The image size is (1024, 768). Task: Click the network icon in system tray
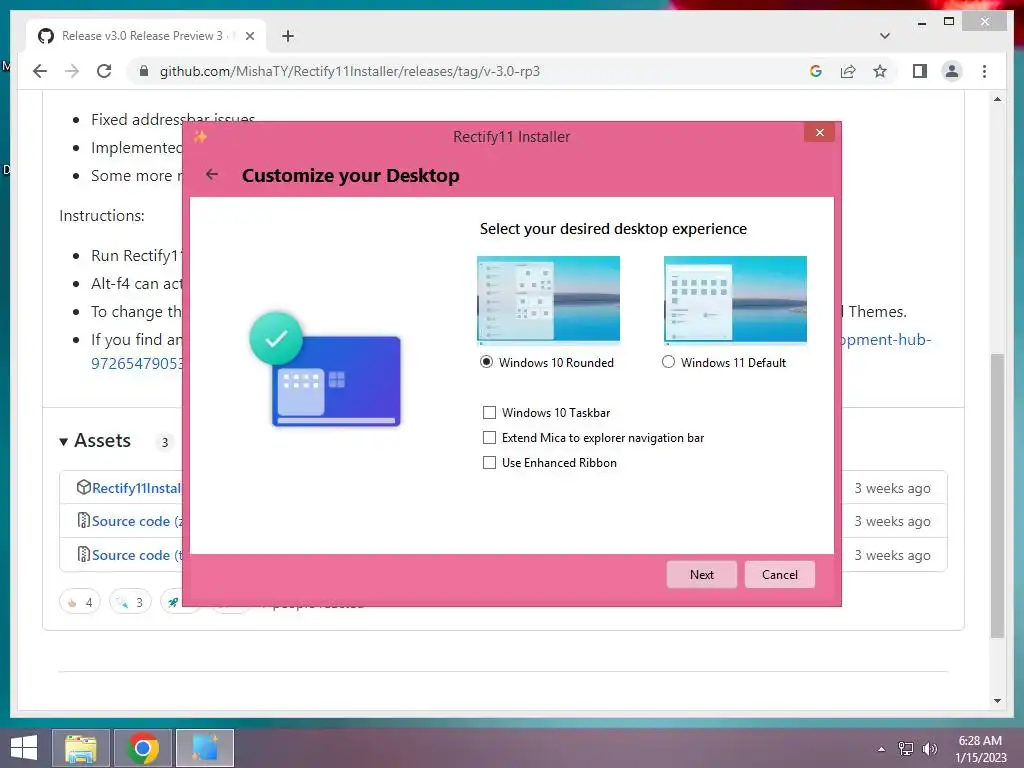click(906, 749)
